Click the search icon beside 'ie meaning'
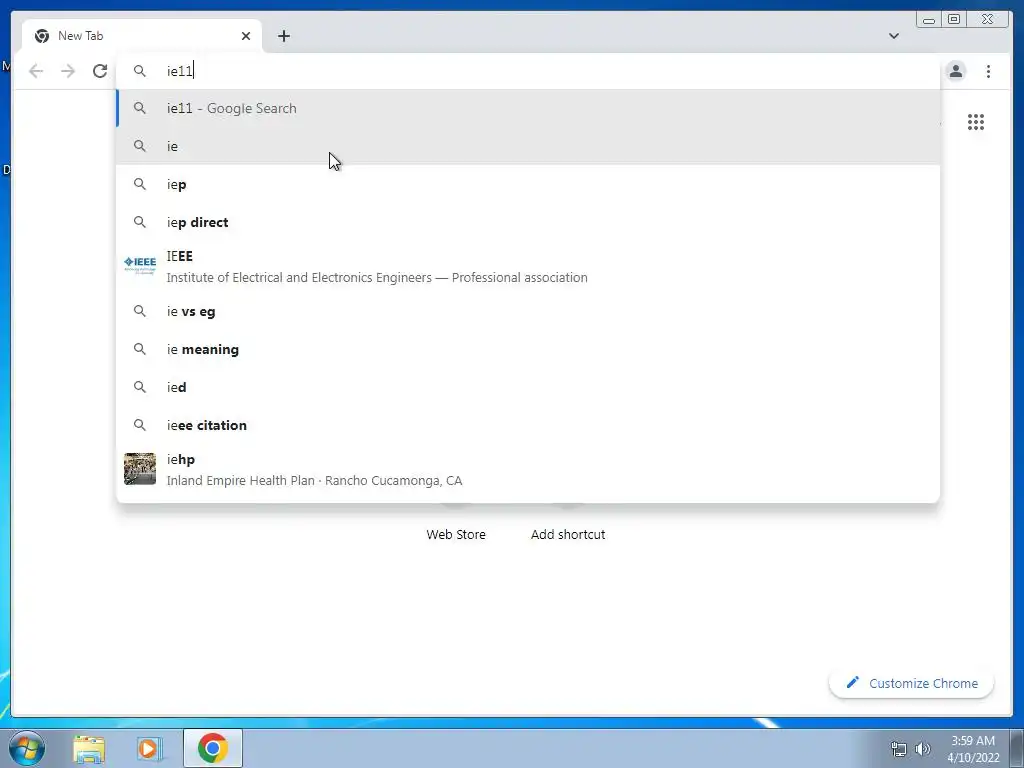Screen dimensions: 1024x768 140,349
